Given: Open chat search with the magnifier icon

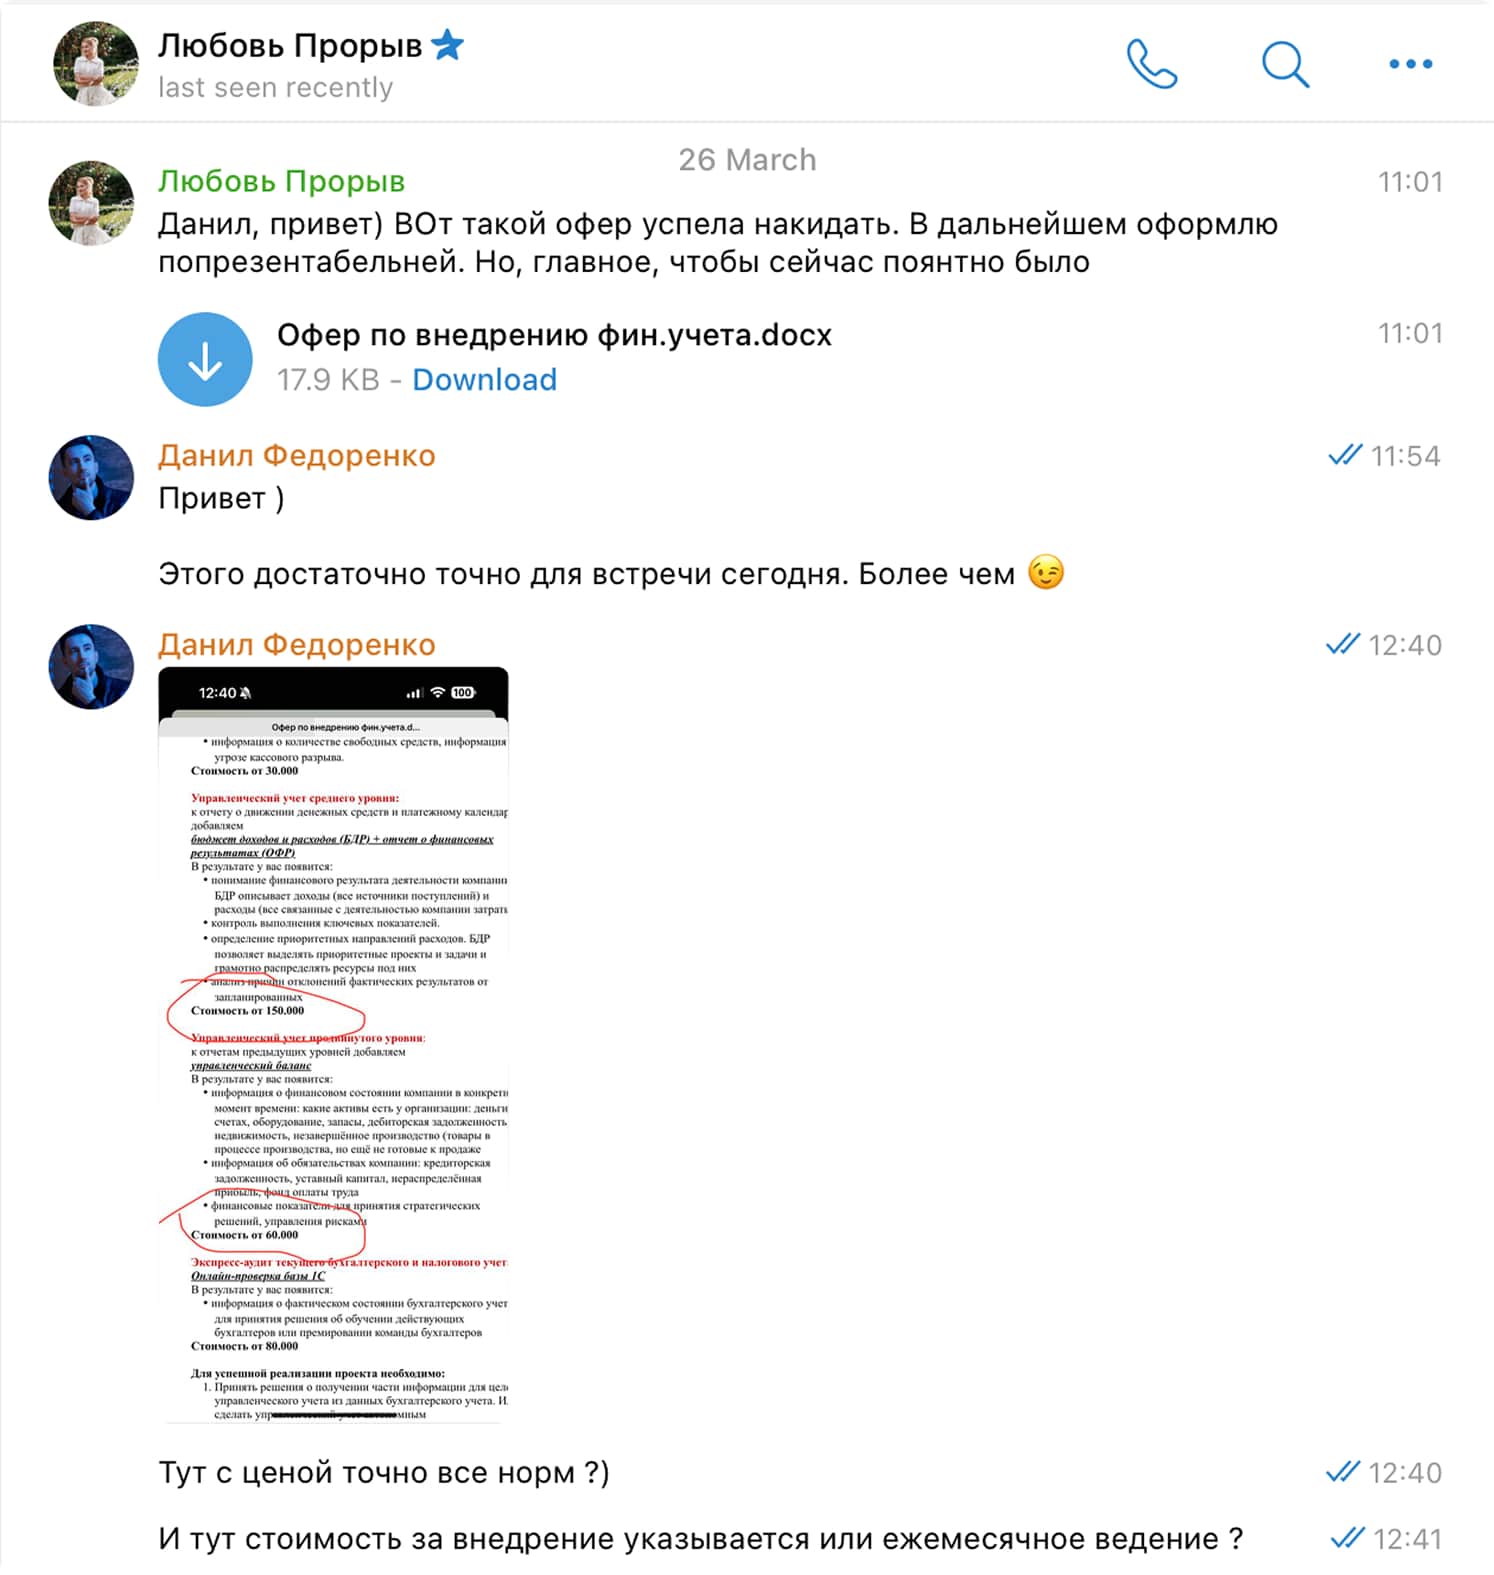Looking at the screenshot, I should [1285, 64].
